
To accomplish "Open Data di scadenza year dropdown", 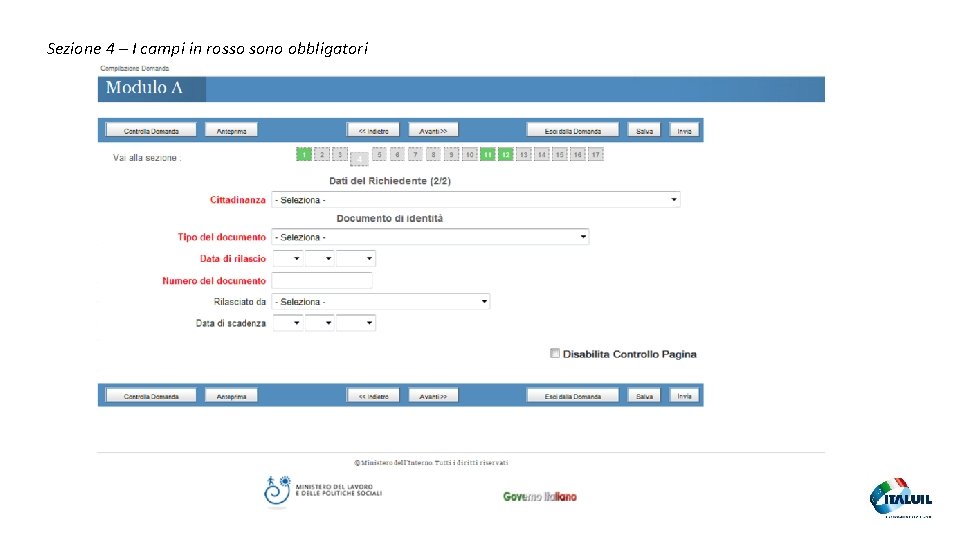I will (356, 323).
